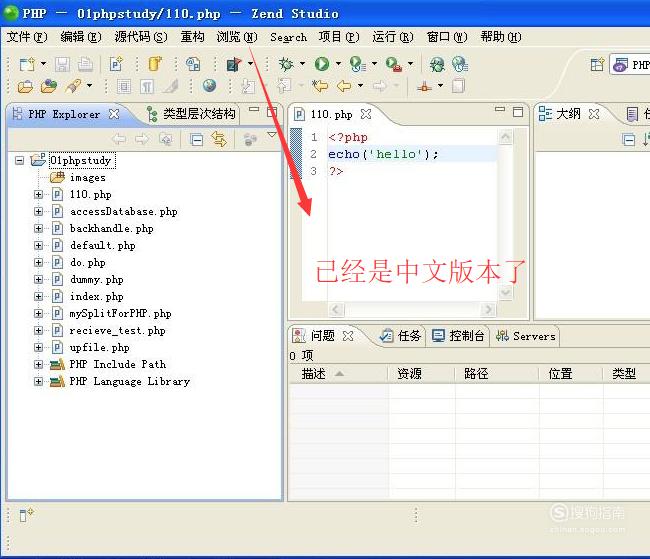The height and width of the screenshot is (559, 650).
Task: Toggle Link with Editor in PHP Explorer
Action: click(219, 139)
